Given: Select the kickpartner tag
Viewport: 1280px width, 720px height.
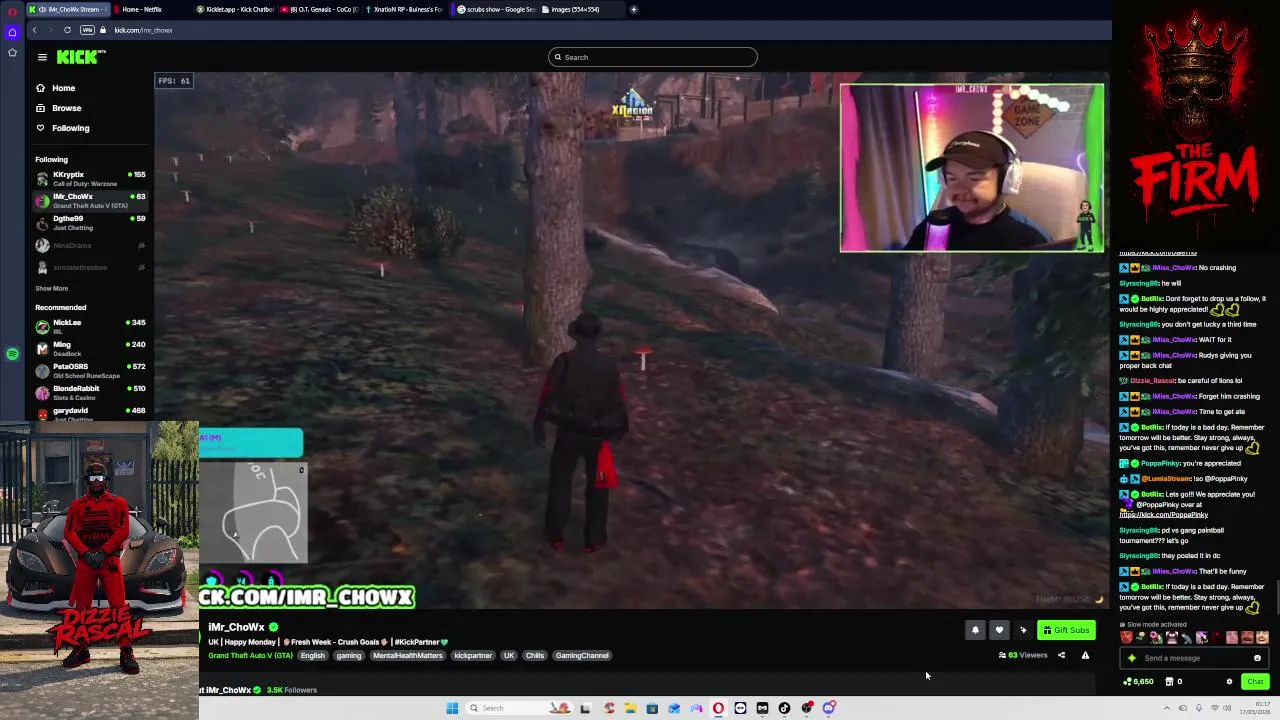Looking at the screenshot, I should [x=473, y=656].
